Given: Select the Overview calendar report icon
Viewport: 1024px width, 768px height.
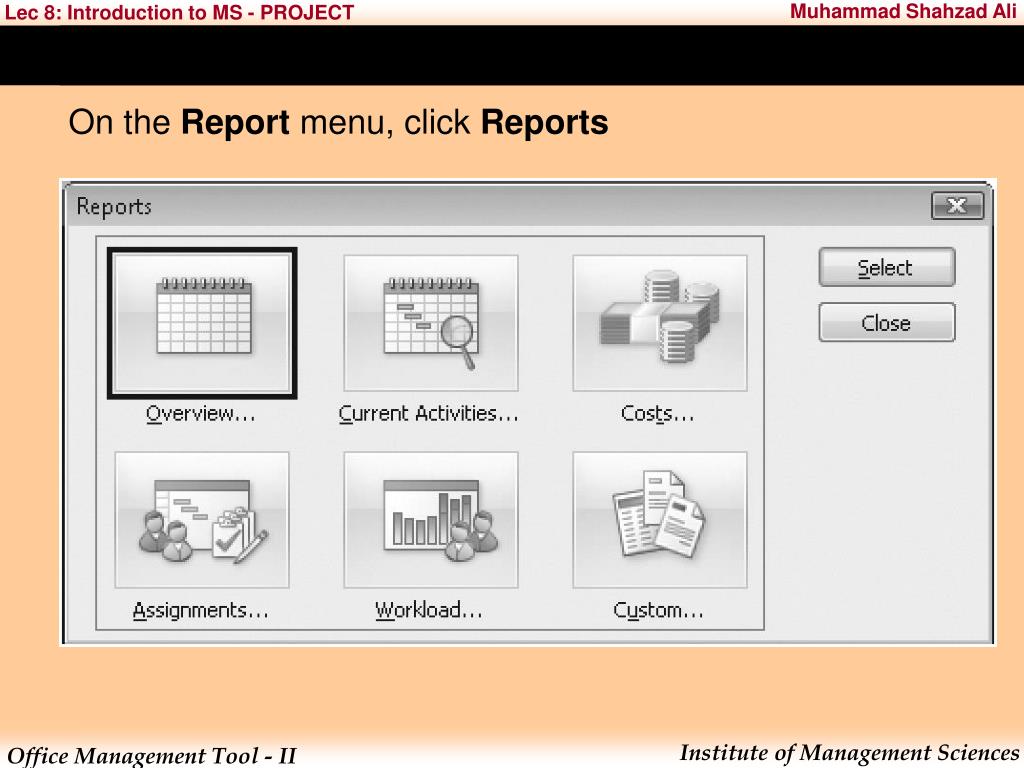Looking at the screenshot, I should (202, 323).
